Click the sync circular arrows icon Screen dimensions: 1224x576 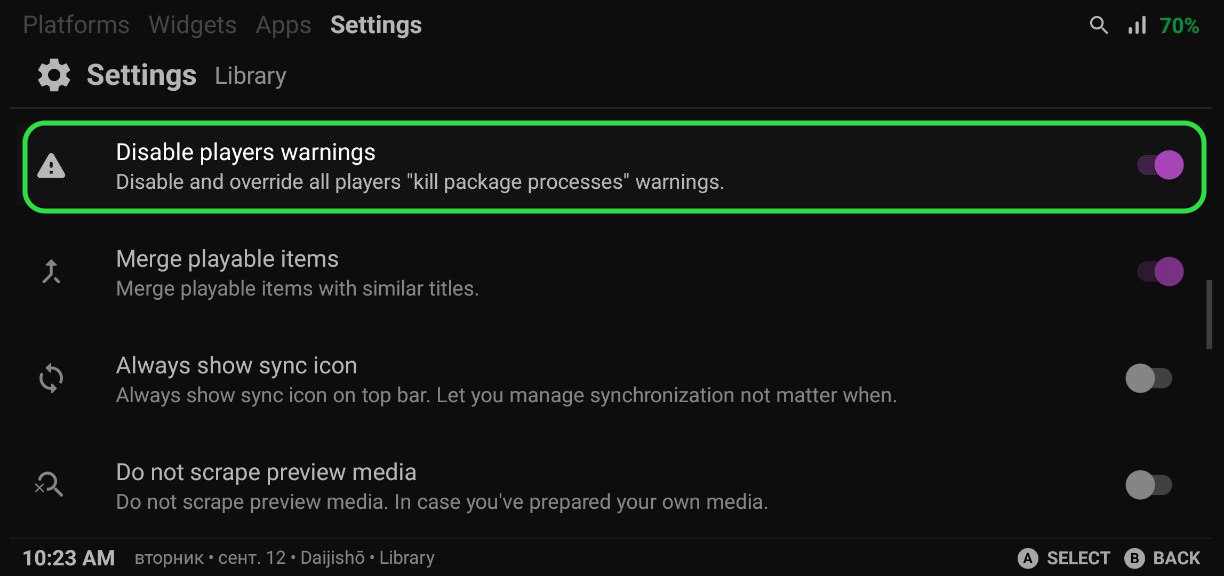(x=51, y=379)
